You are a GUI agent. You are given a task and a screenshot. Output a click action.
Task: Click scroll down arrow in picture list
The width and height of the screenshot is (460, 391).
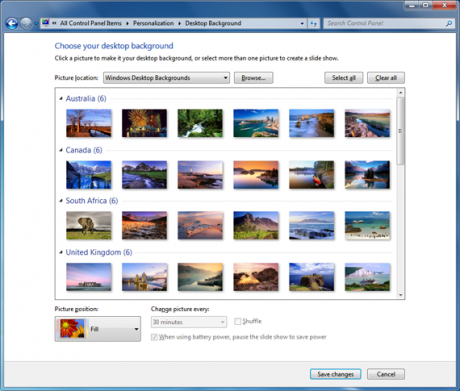[400, 295]
